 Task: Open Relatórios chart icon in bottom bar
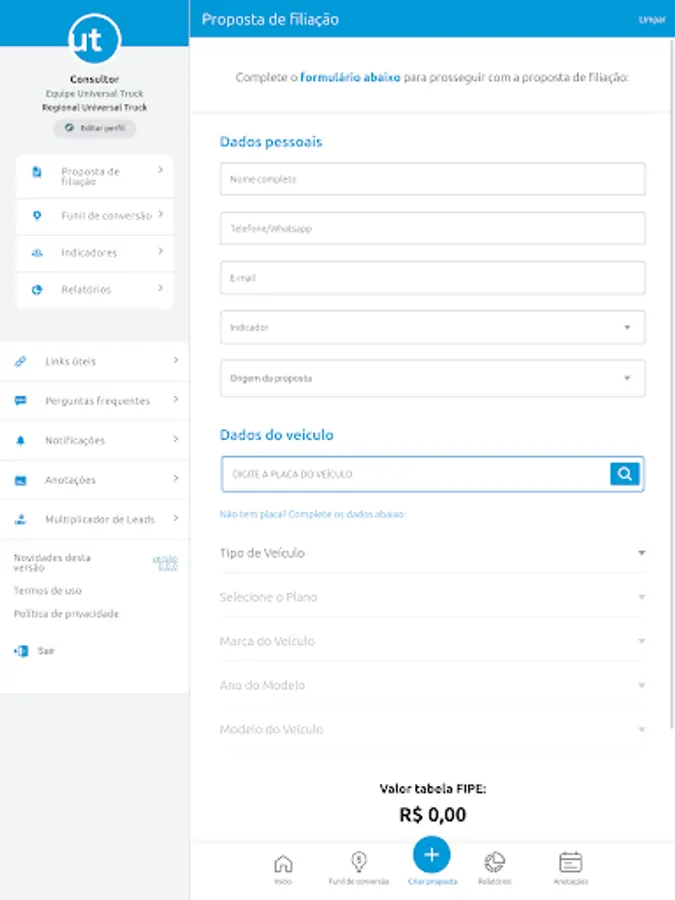494,864
